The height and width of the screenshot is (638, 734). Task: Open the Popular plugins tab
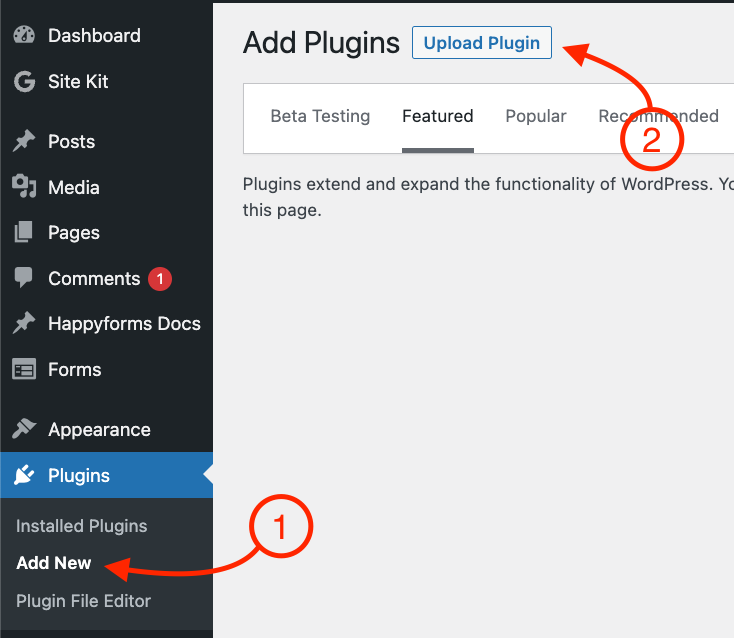(536, 116)
